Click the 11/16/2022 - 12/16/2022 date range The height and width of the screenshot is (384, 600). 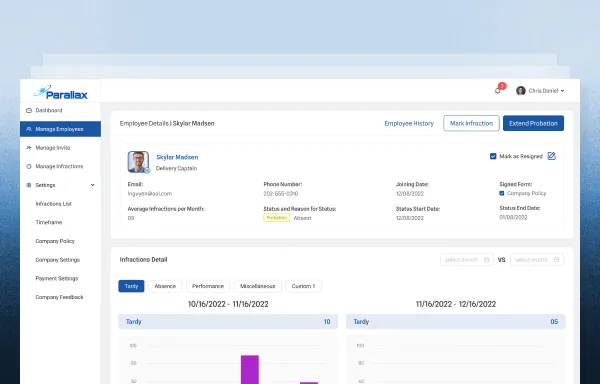456,304
